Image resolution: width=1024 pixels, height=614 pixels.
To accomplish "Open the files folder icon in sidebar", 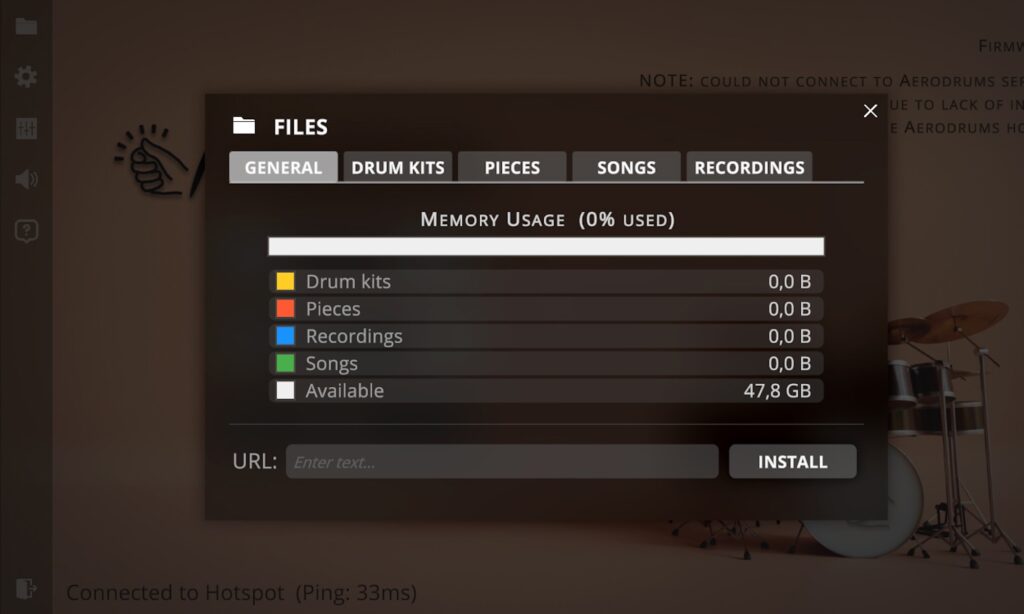I will pos(26,26).
